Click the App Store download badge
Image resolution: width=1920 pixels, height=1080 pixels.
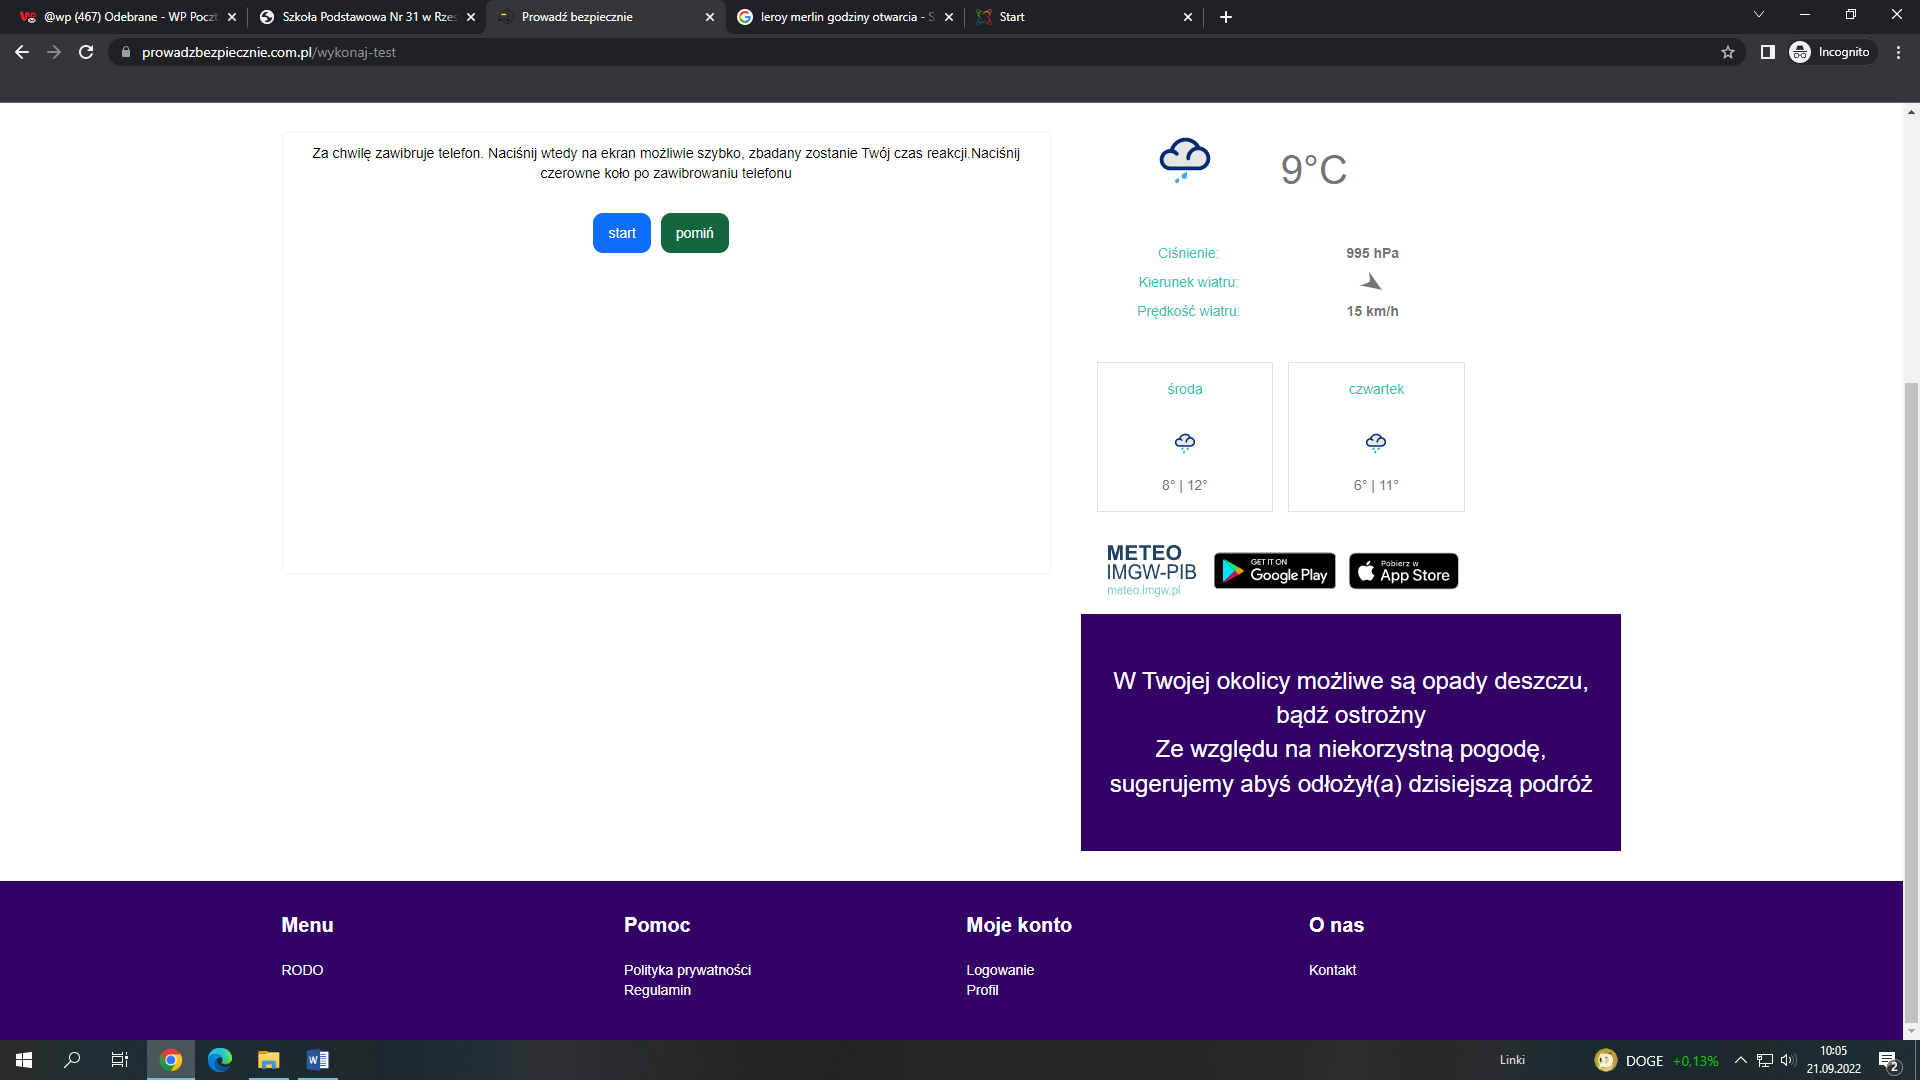(1403, 571)
